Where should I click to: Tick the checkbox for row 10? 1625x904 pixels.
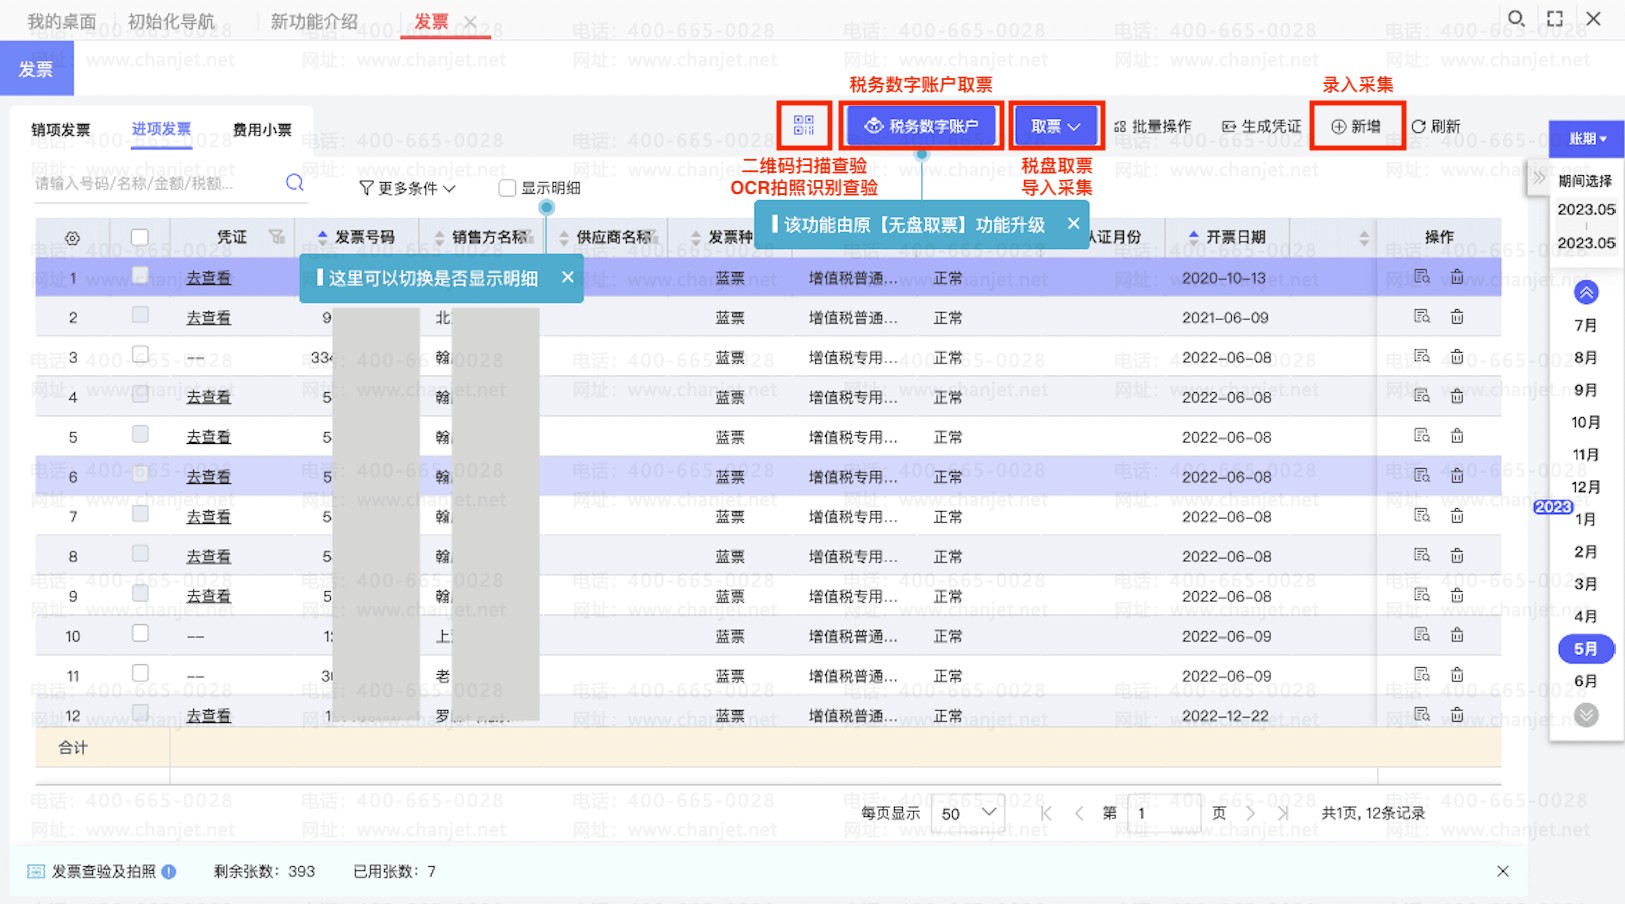tap(140, 634)
